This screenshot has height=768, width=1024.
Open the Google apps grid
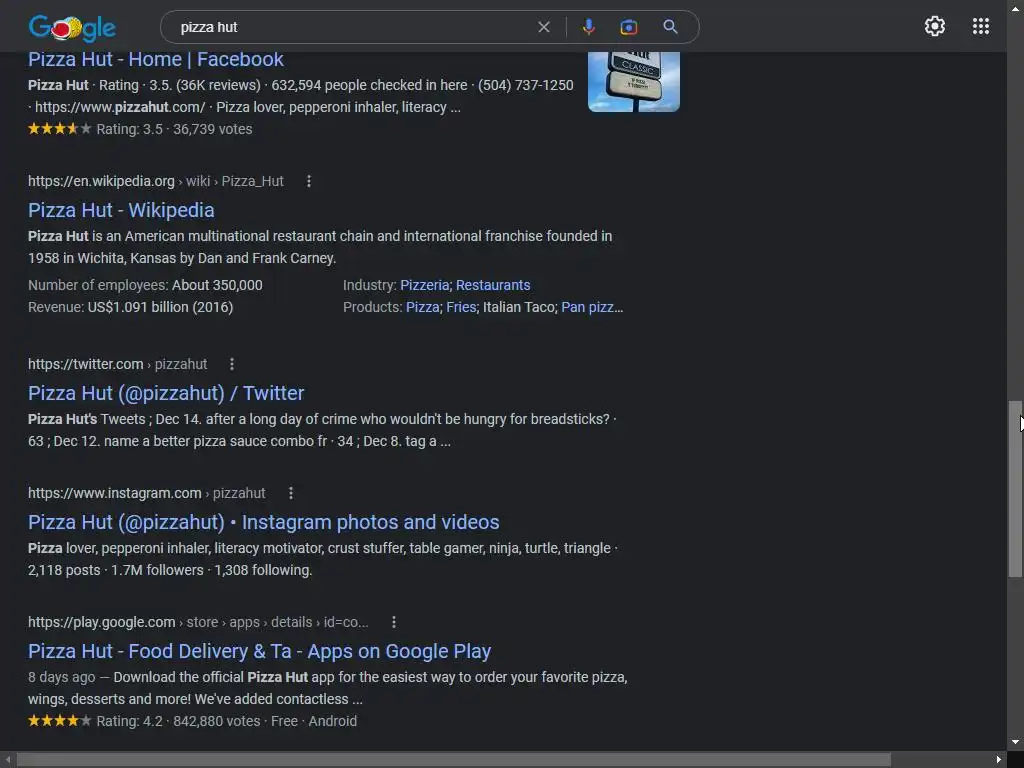coord(980,26)
